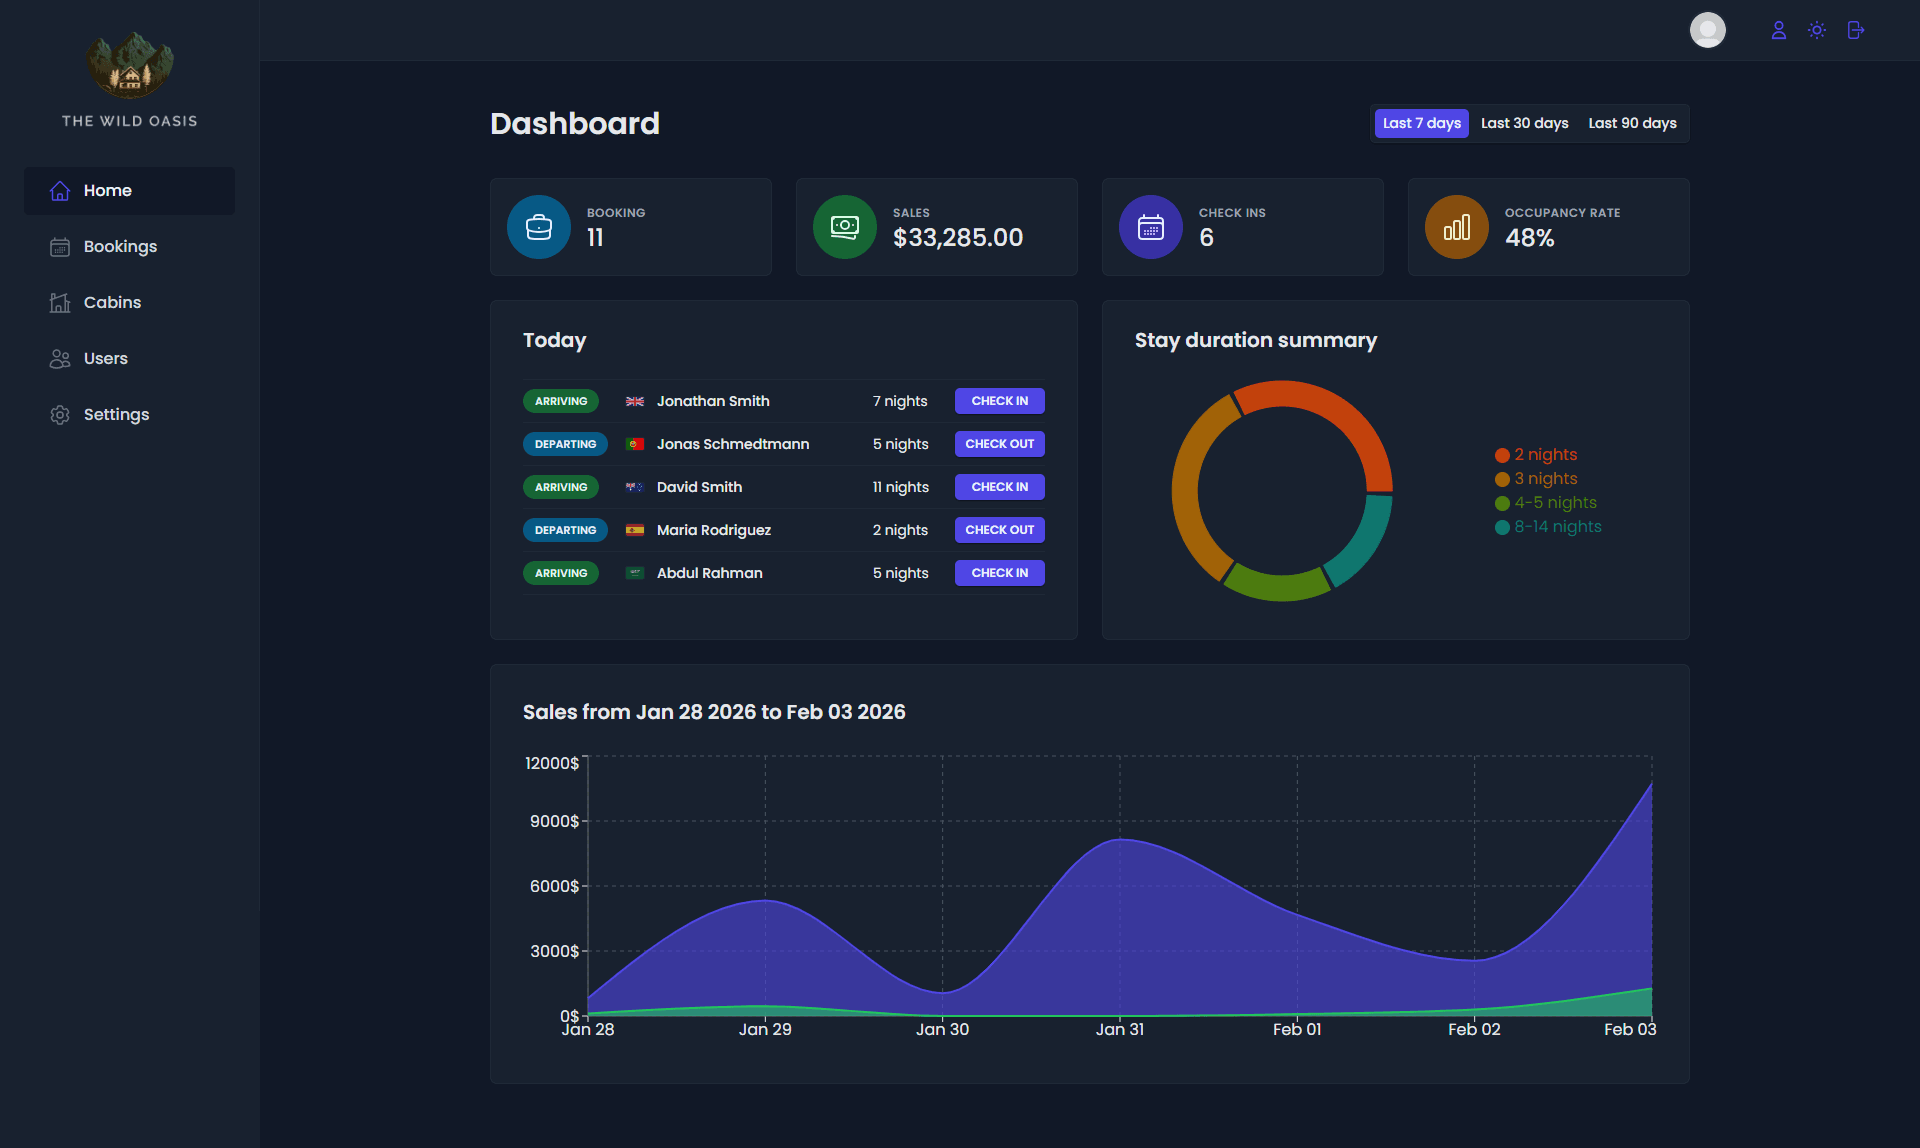
Task: Select Last 7 days filter
Action: coord(1421,123)
